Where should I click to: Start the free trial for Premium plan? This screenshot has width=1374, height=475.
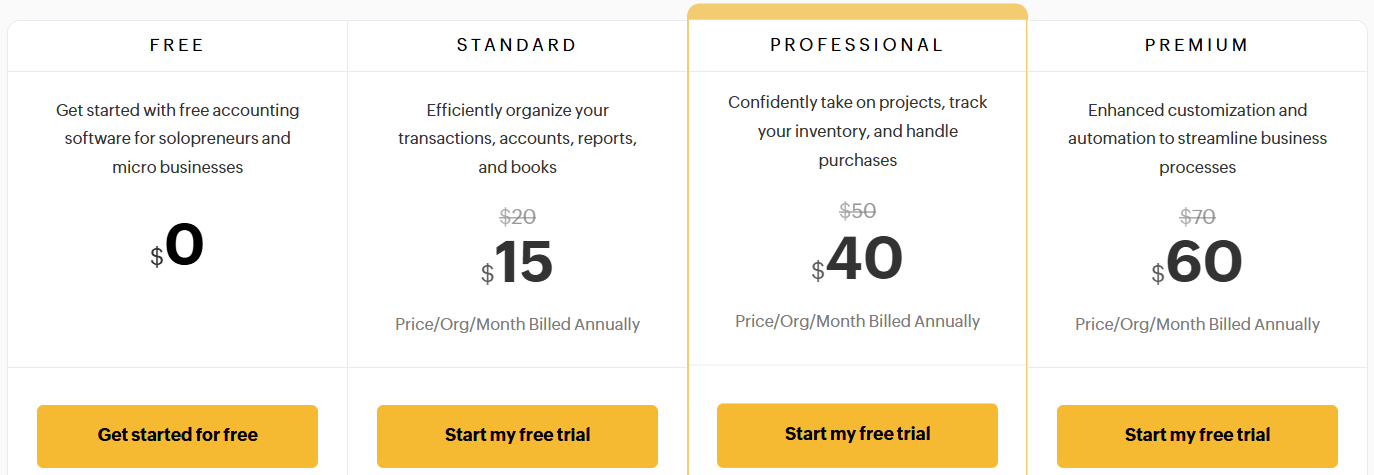coord(1197,435)
